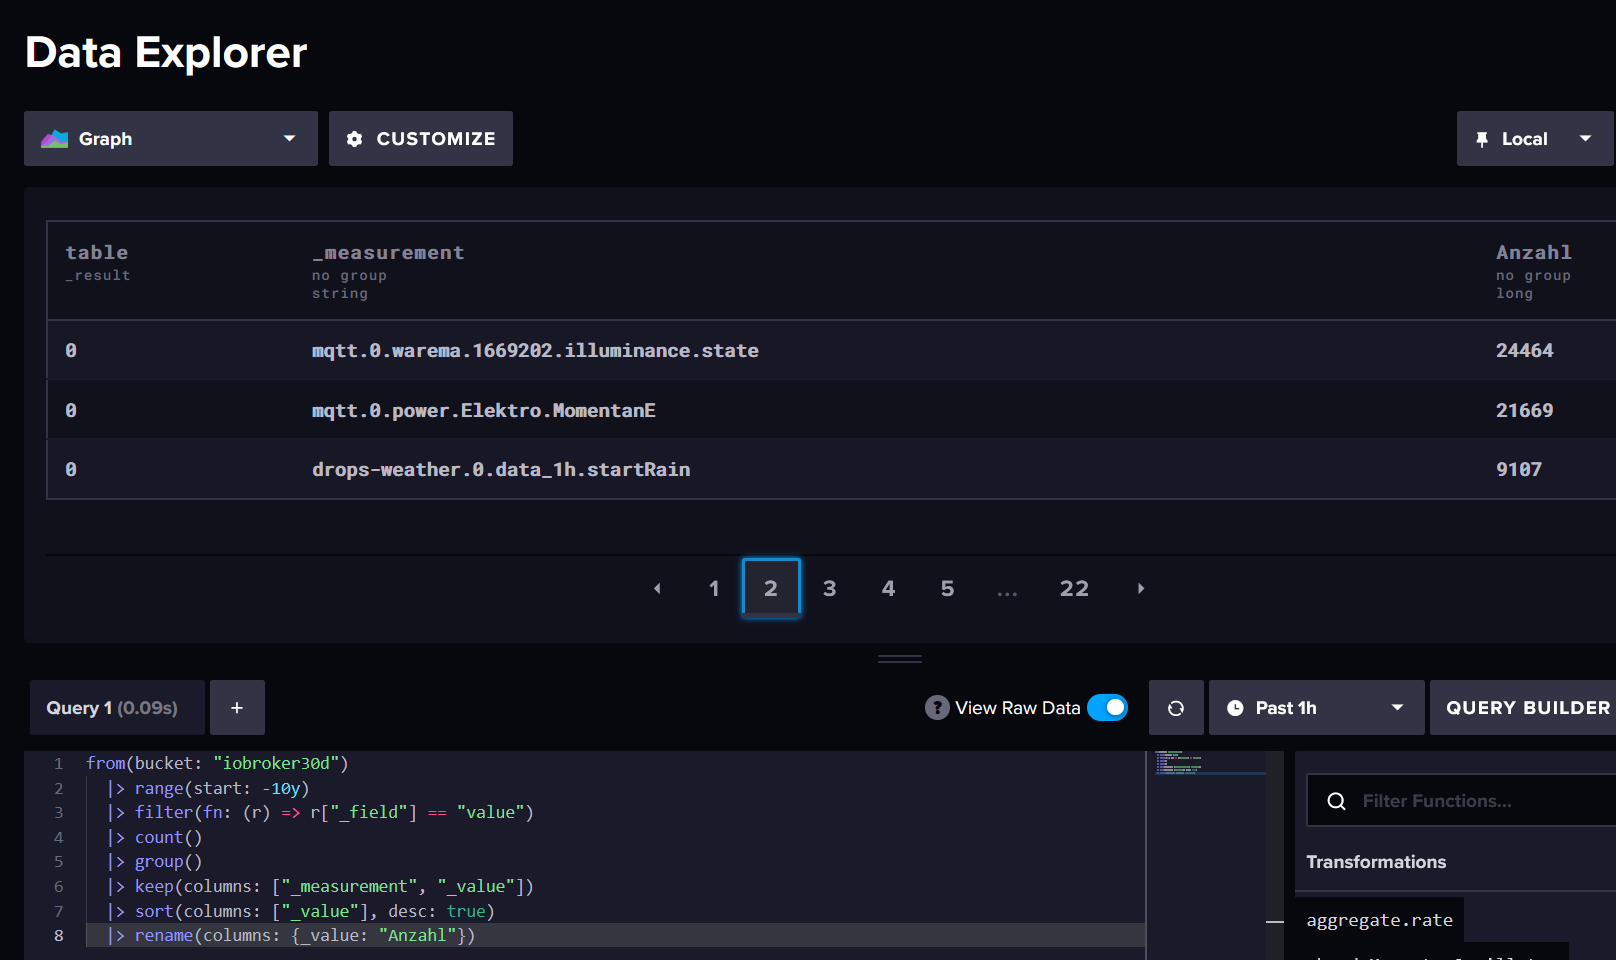Viewport: 1616px width, 960px height.
Task: Click the pin icon beside Local
Action: 1482,140
